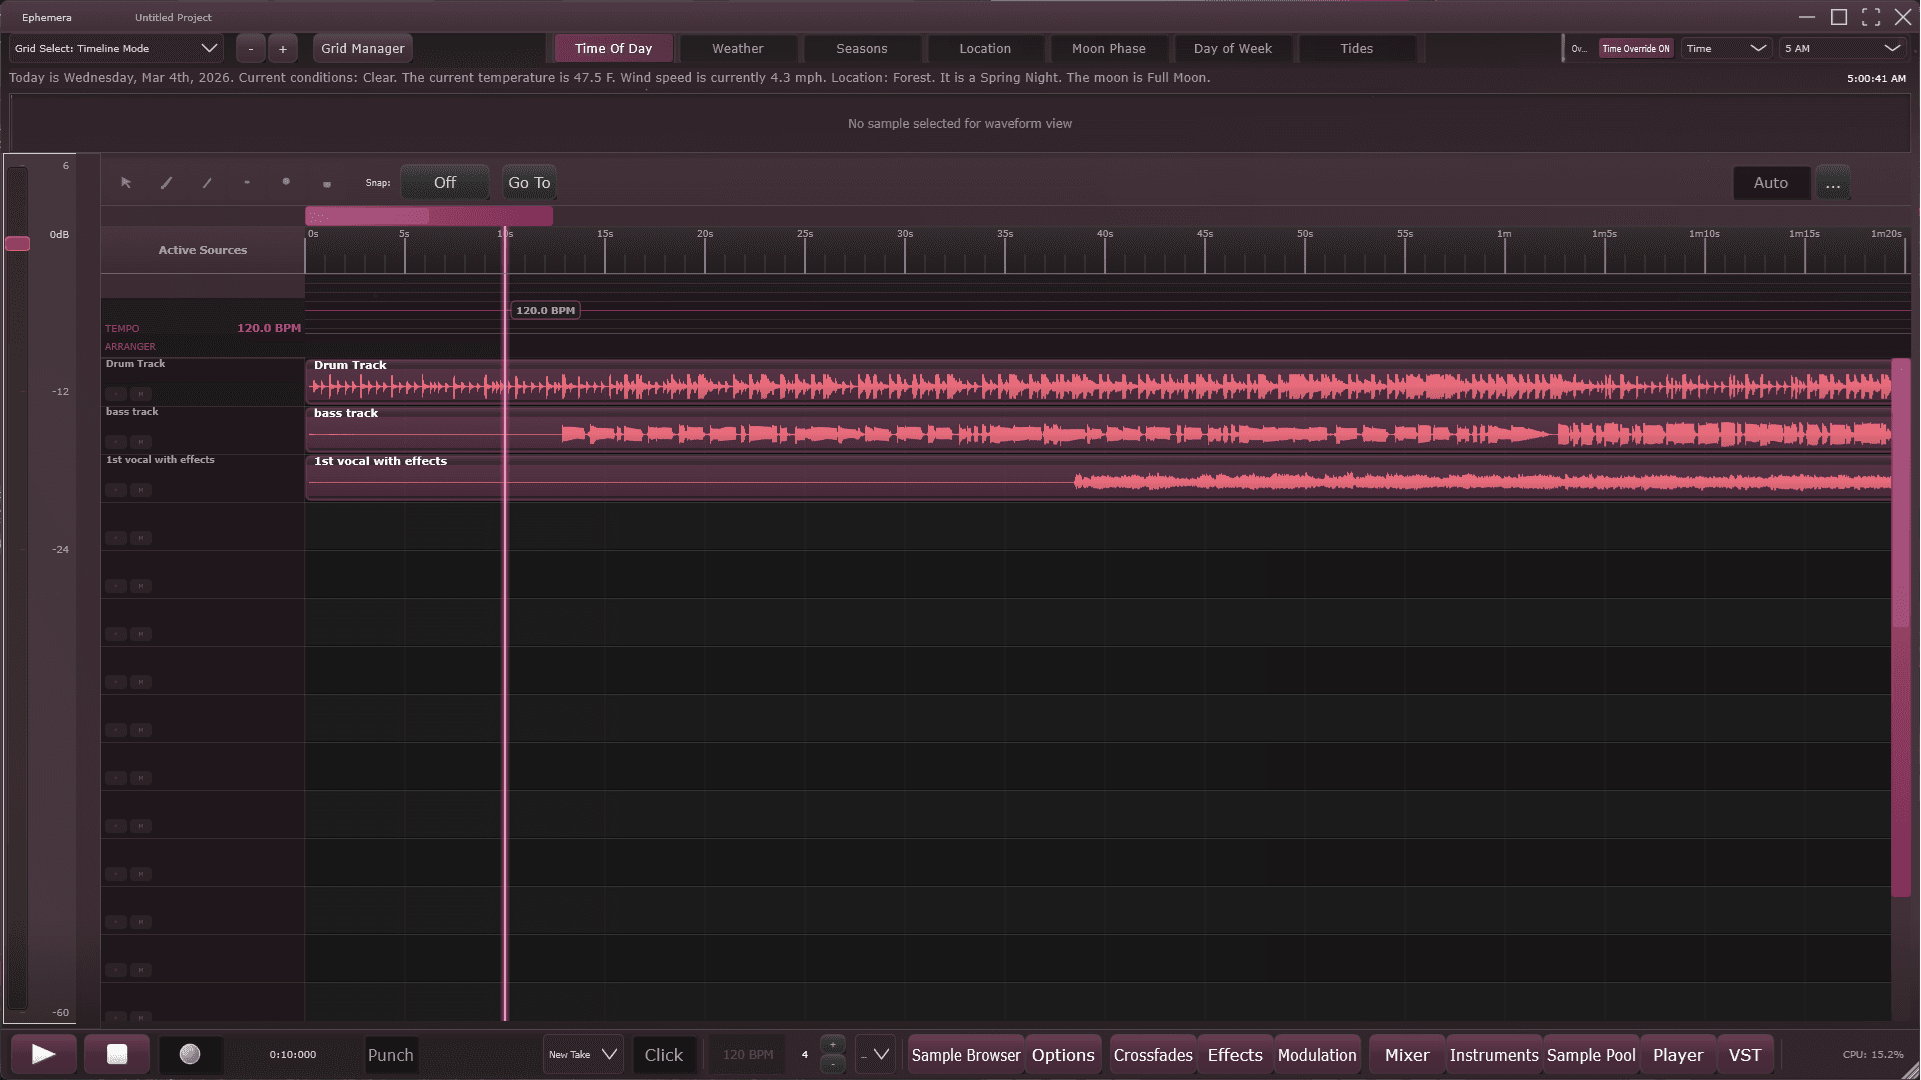Select the thin line tool
Screen dimensions: 1921x1080
point(207,183)
